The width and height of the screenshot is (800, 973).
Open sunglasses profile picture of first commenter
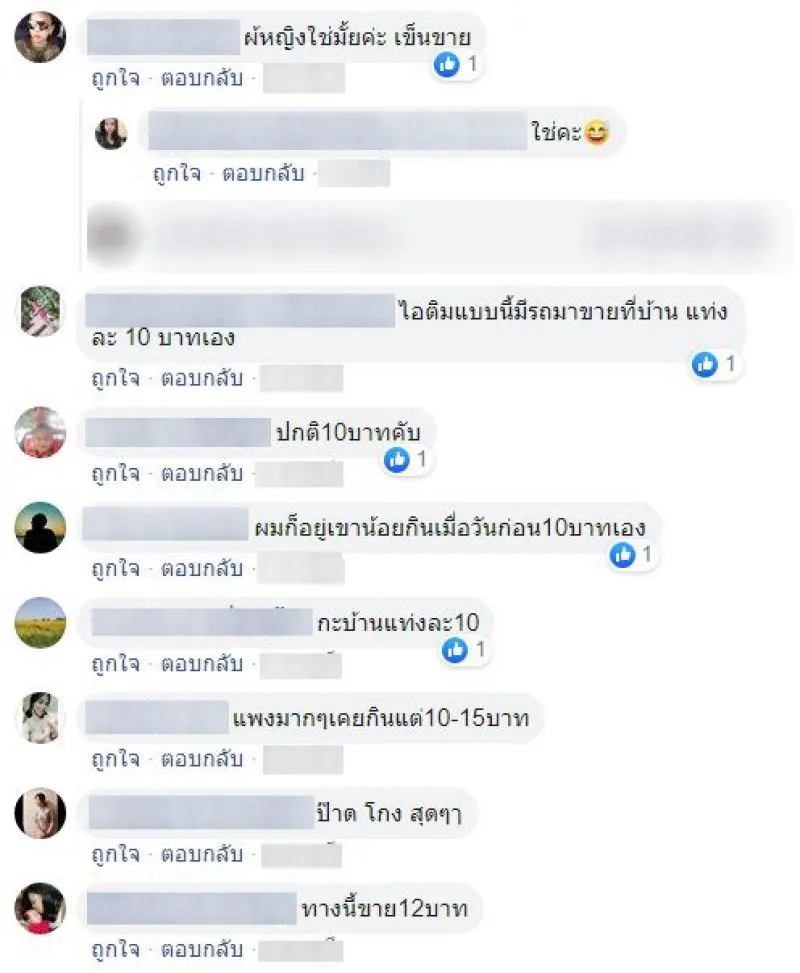40,37
